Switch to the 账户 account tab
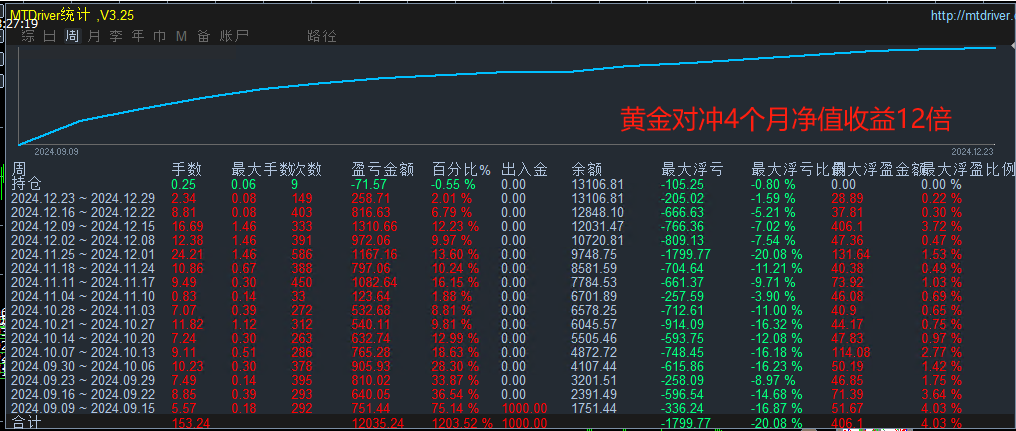Screen dimensions: 1016x431 (x=234, y=36)
